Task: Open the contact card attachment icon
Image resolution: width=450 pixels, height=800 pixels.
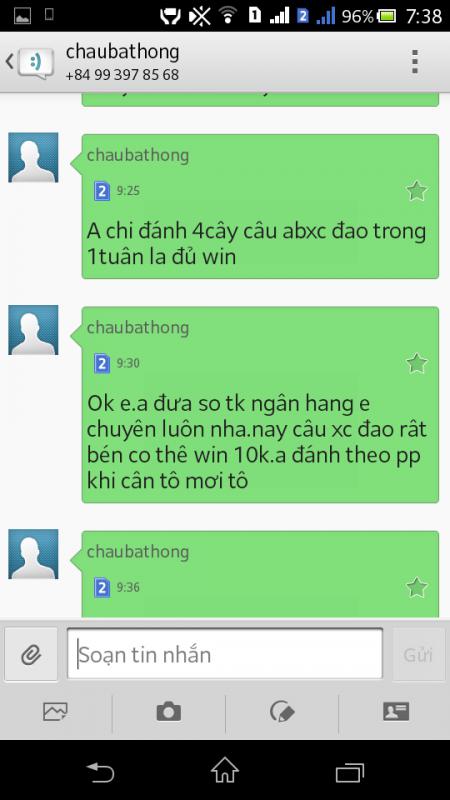Action: click(396, 711)
